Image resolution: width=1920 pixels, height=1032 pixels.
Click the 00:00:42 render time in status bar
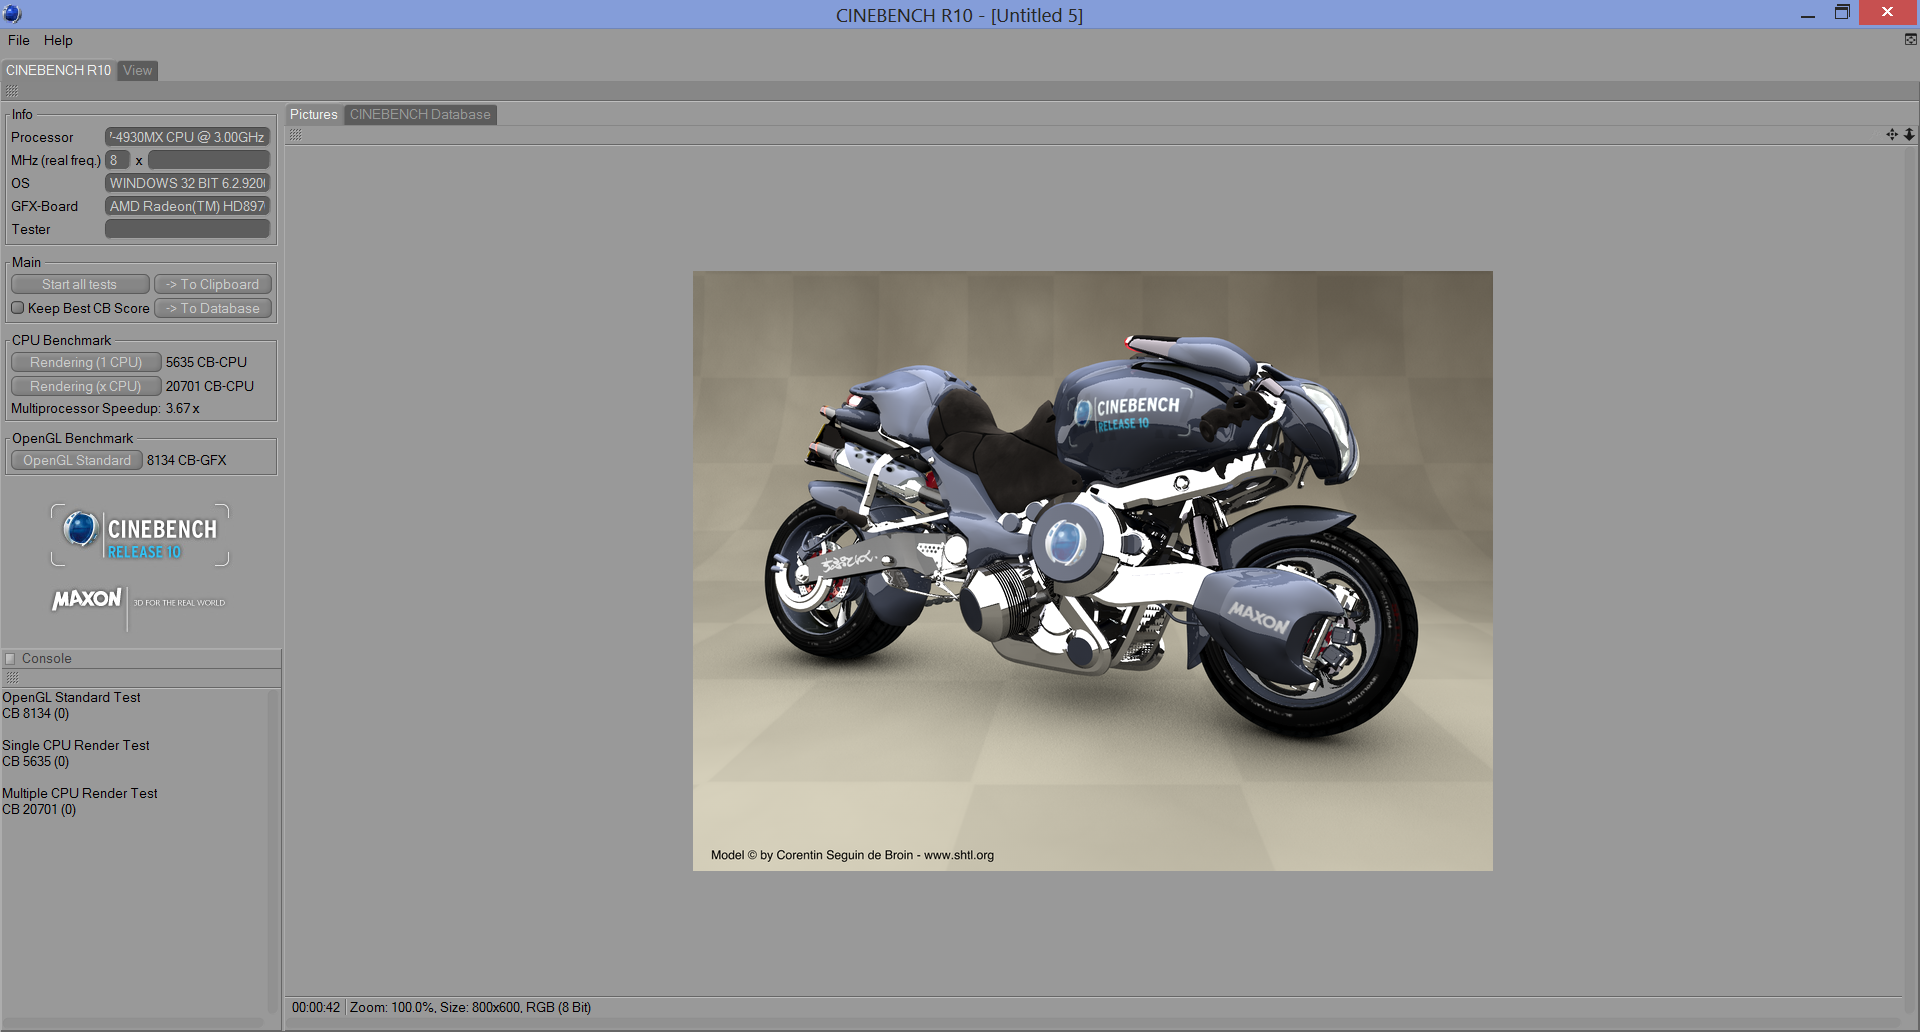tap(316, 1007)
